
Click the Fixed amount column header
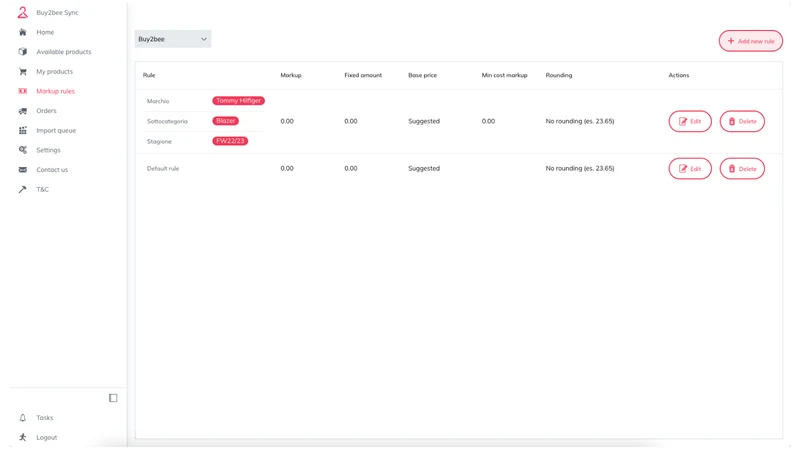[x=363, y=75]
